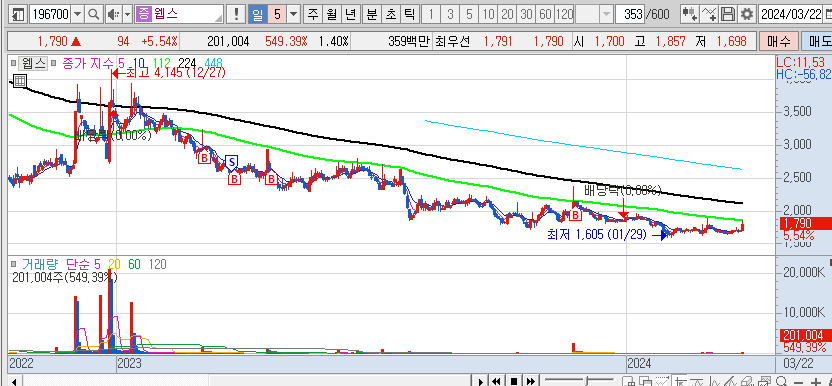Screen dimensions: 832x386
Task: Click the 353 candle count field
Action: (x=630, y=14)
